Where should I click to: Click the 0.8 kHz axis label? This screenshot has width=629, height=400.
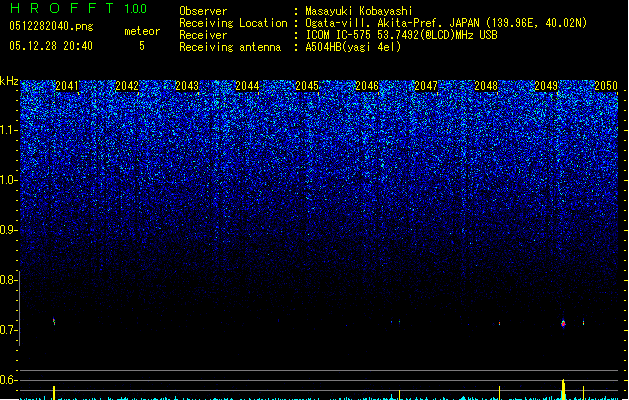point(9,280)
